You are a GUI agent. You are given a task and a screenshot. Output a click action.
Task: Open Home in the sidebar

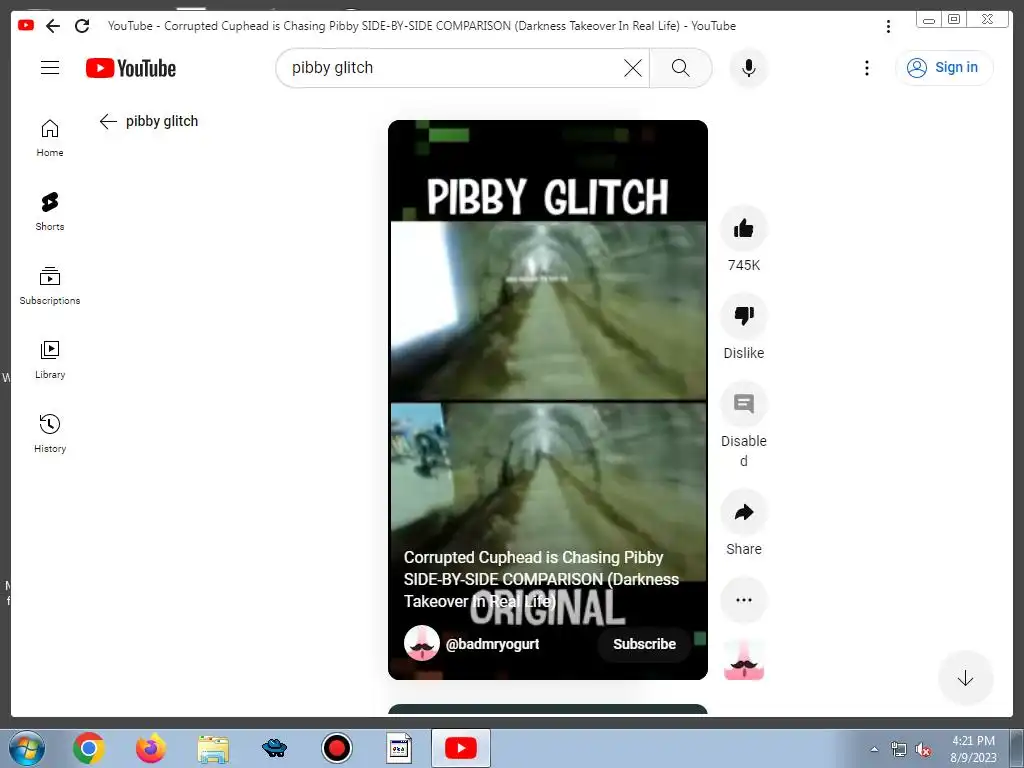[50, 138]
